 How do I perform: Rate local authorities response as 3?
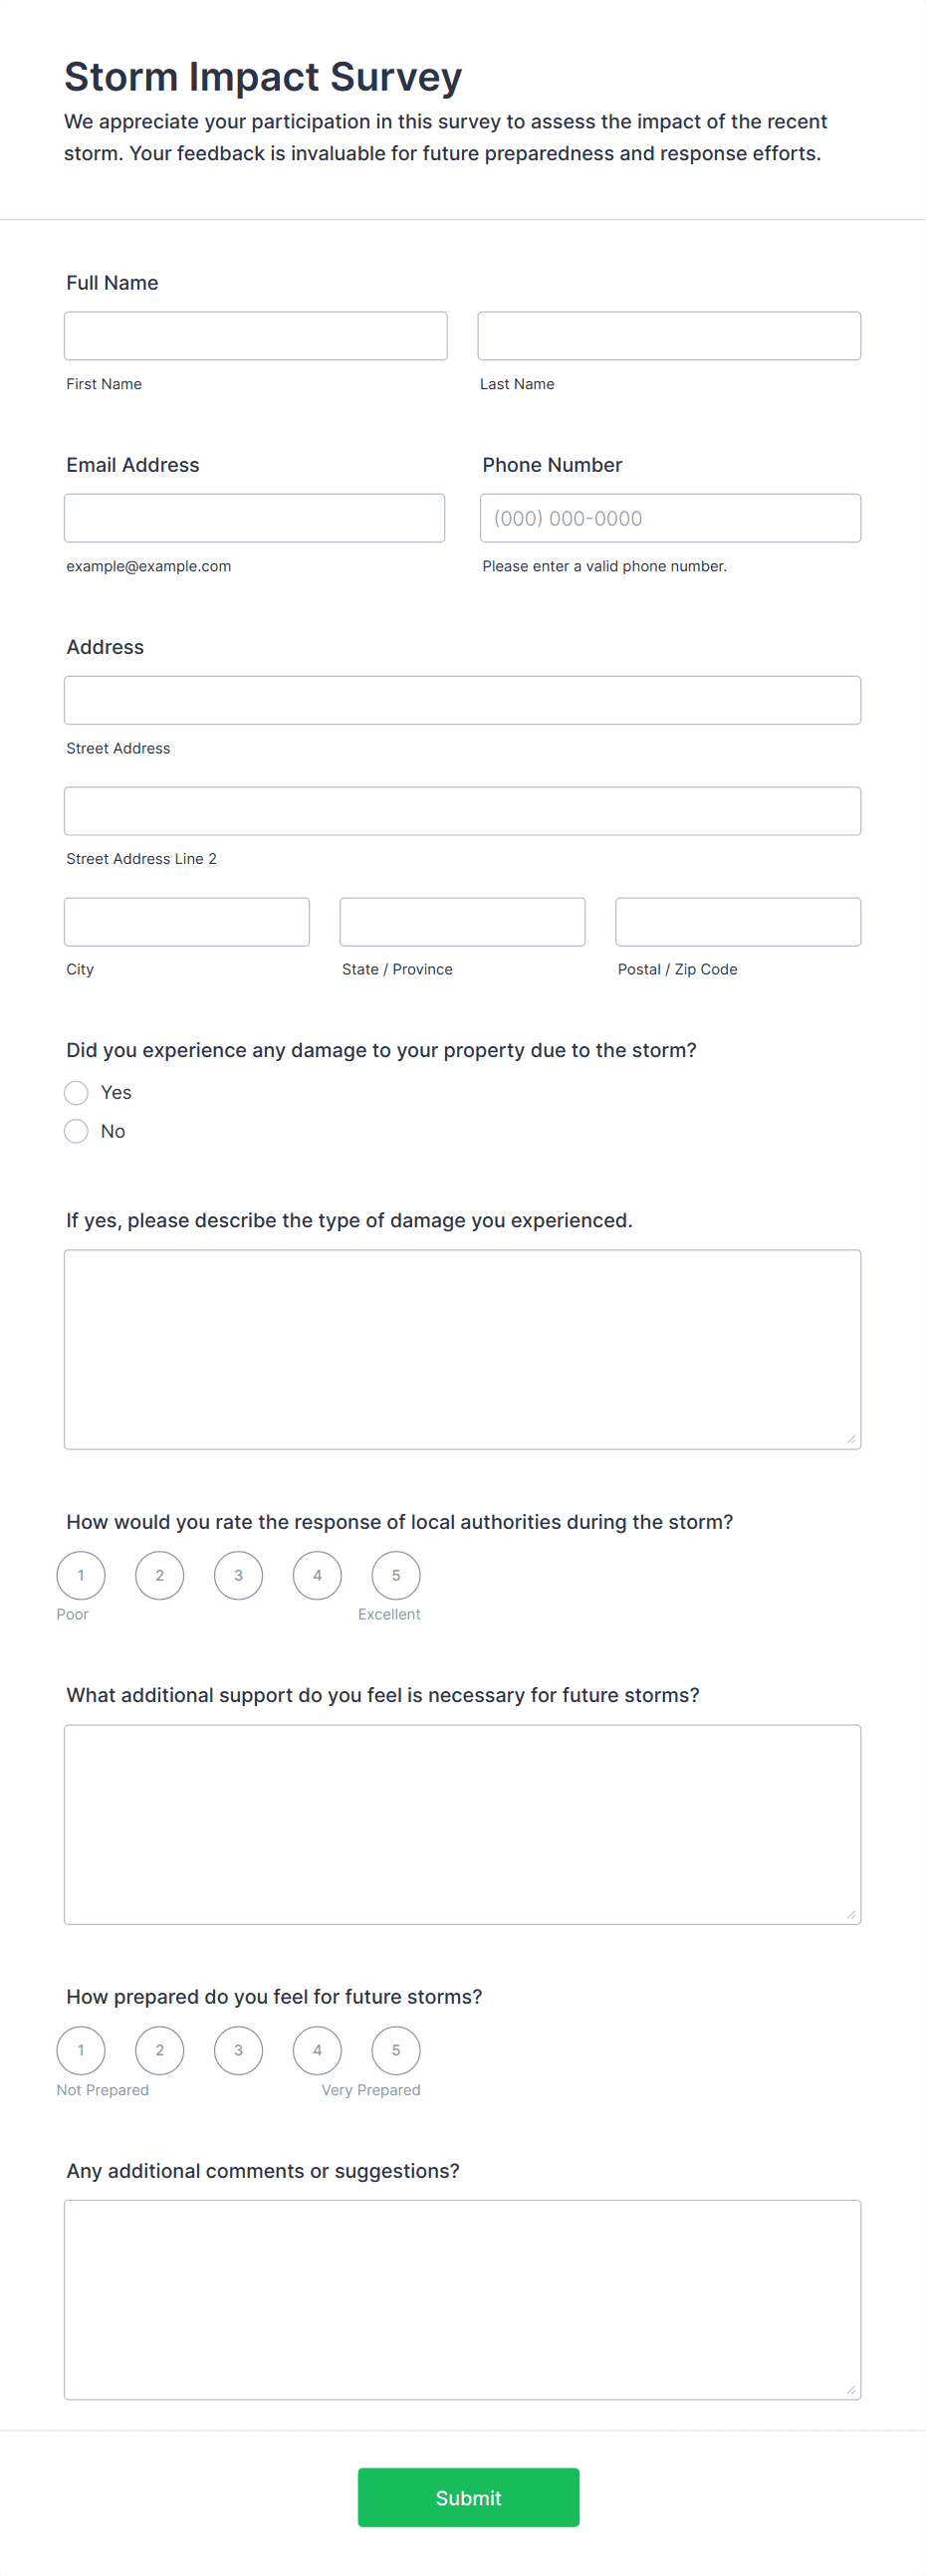(x=238, y=1575)
